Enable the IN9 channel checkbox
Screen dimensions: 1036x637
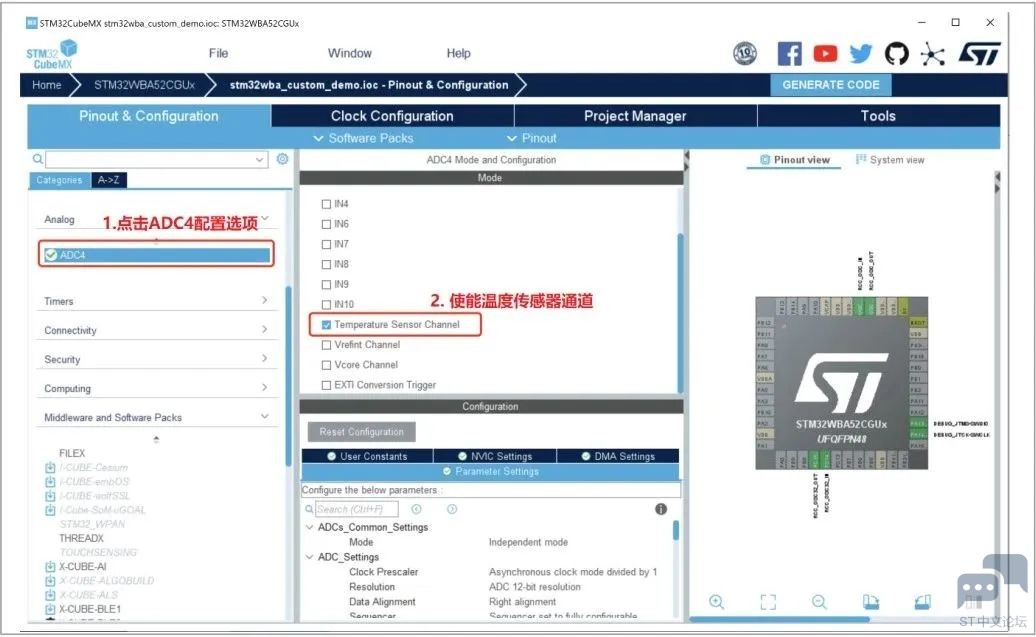[x=326, y=284]
